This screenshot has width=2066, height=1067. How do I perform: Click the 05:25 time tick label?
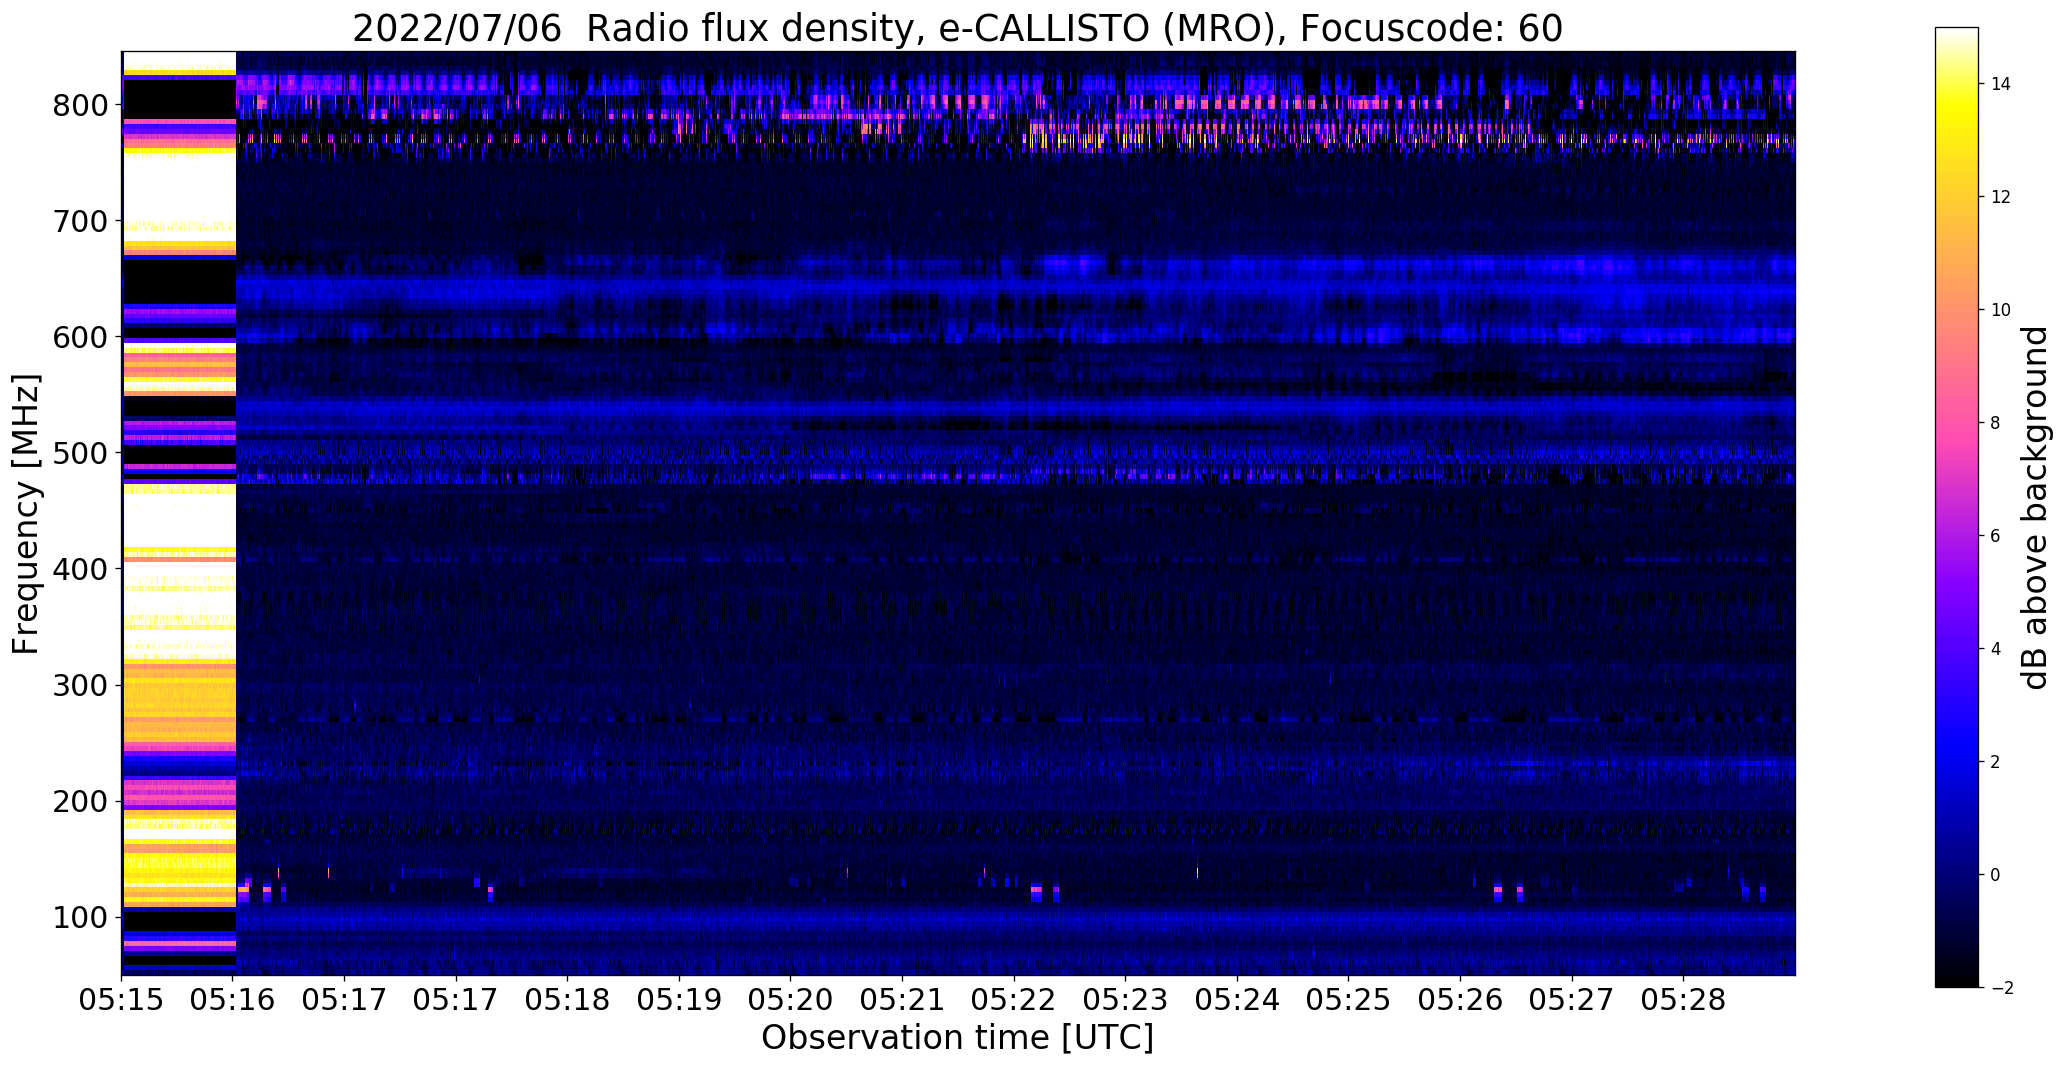point(1349,1000)
